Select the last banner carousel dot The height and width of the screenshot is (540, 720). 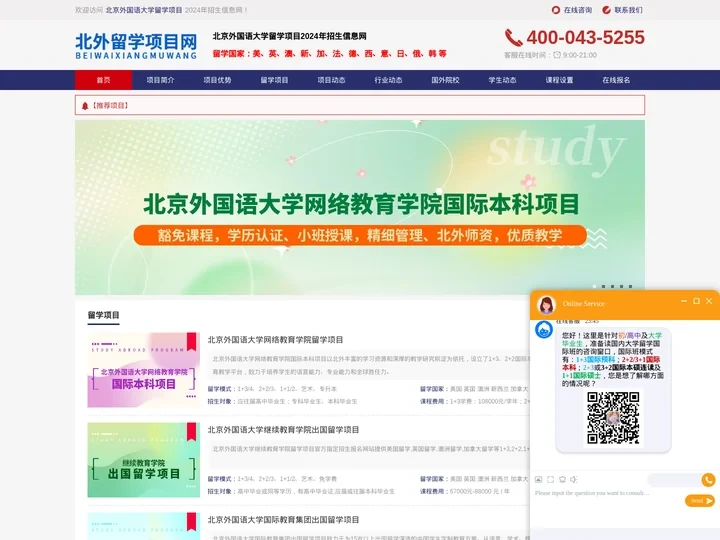point(630,287)
